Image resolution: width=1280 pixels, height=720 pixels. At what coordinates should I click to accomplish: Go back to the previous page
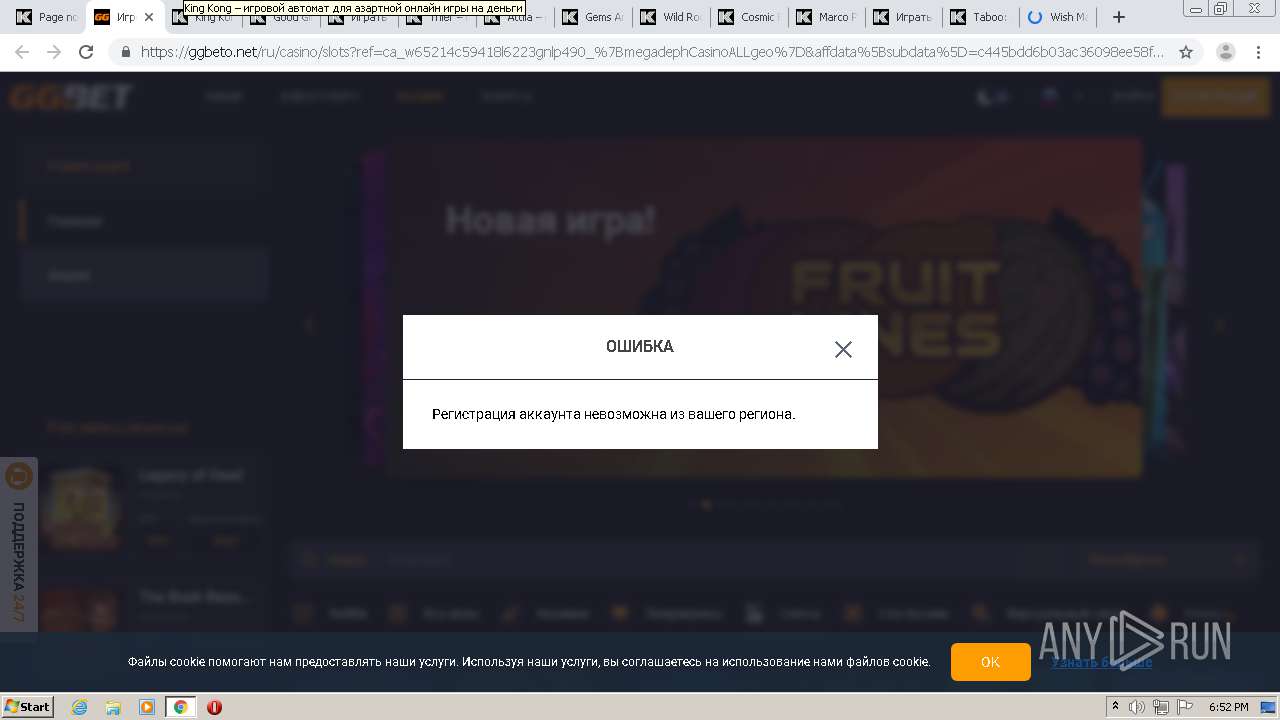tap(22, 52)
